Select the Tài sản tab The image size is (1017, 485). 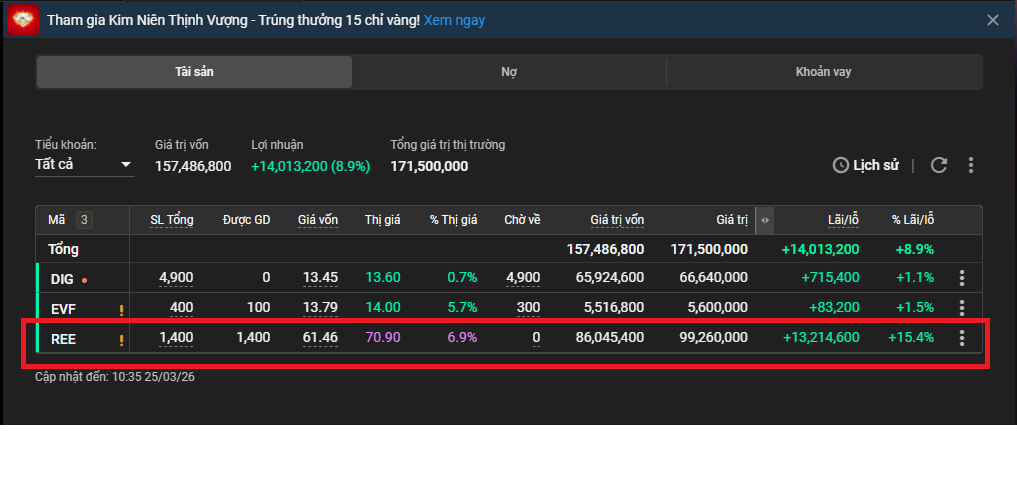click(194, 72)
